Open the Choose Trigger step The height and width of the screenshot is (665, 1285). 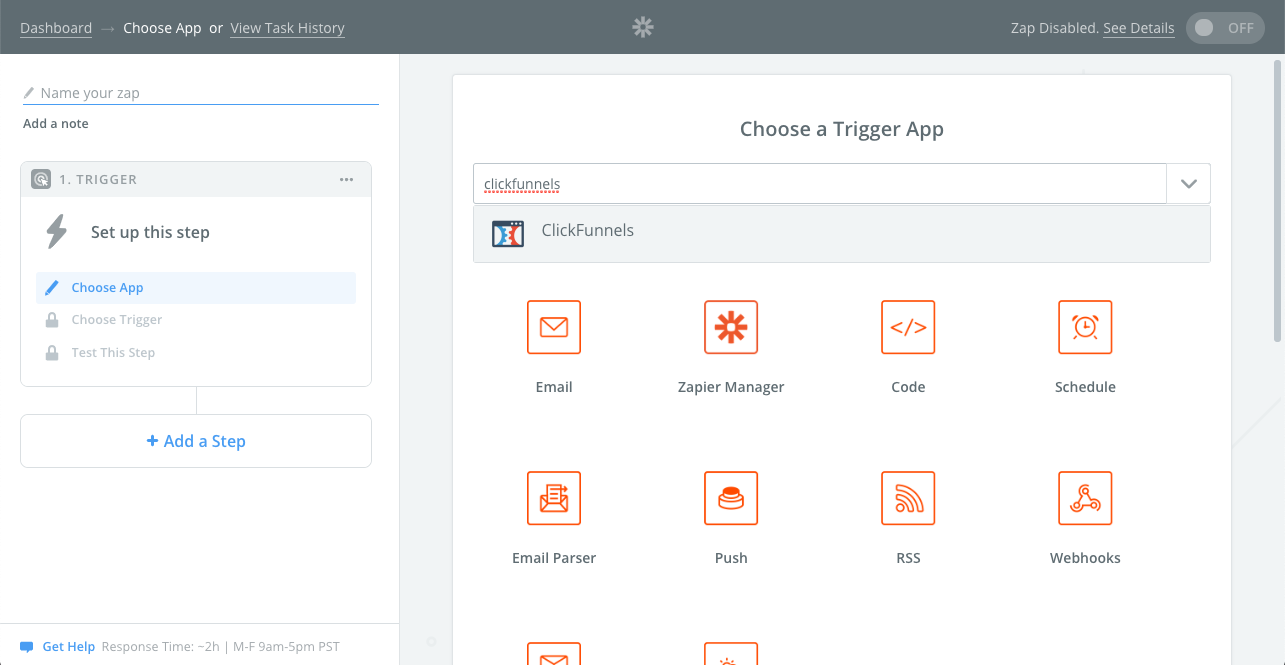click(196, 320)
